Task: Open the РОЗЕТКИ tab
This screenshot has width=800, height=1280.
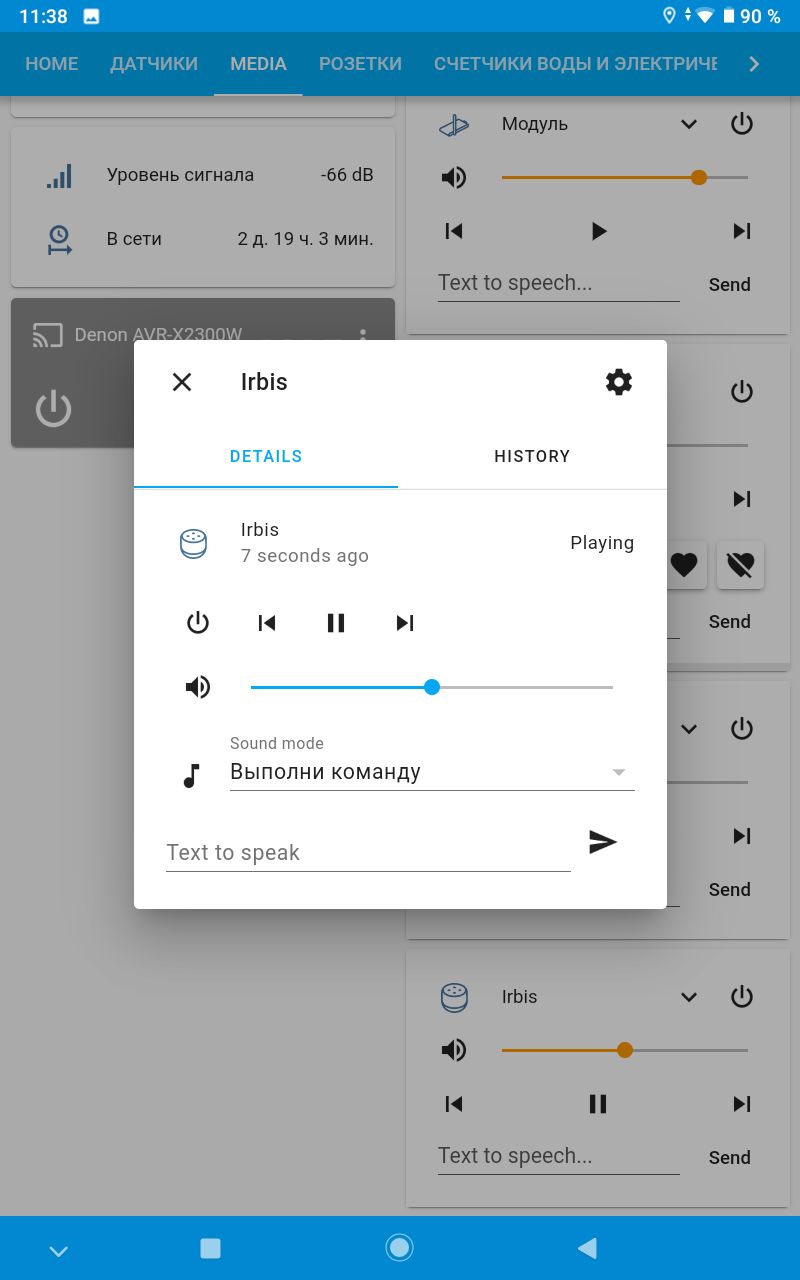Action: (360, 64)
